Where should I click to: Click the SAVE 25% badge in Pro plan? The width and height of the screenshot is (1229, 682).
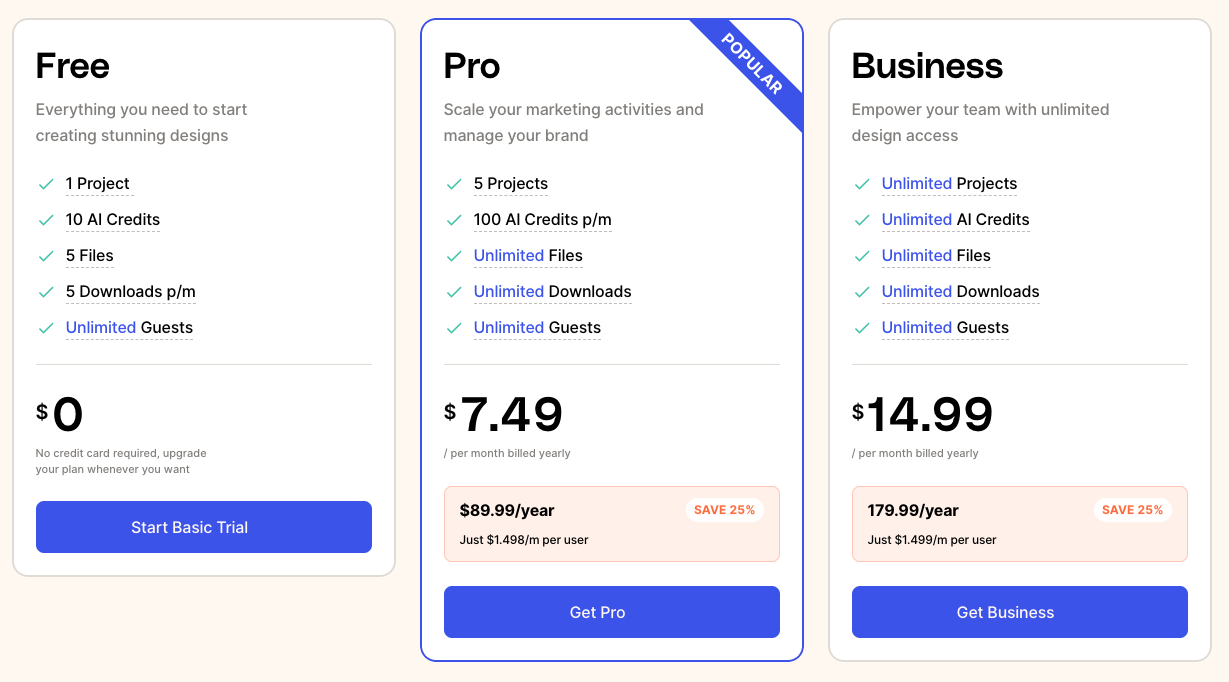tap(725, 509)
